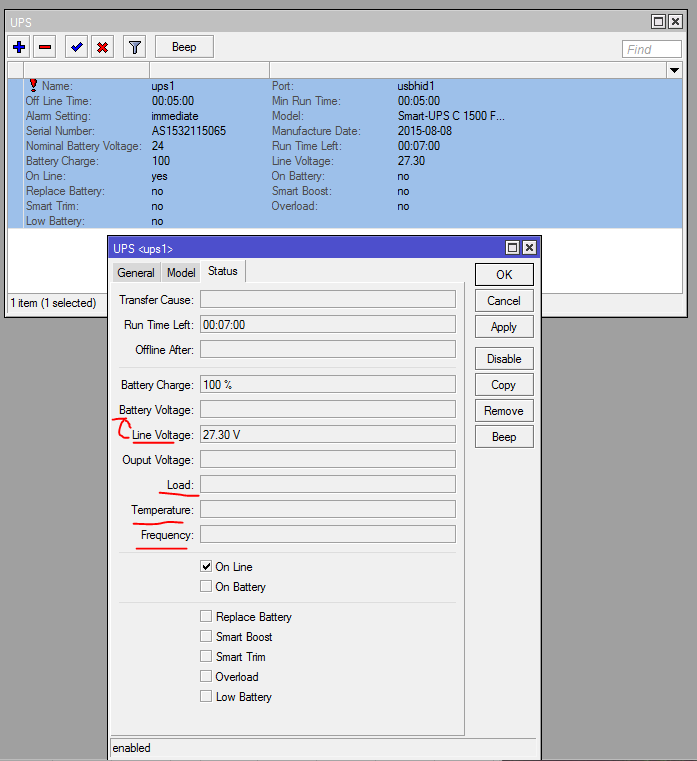Toggle the Low Battery checkbox
This screenshot has height=761, width=697.
(x=206, y=696)
